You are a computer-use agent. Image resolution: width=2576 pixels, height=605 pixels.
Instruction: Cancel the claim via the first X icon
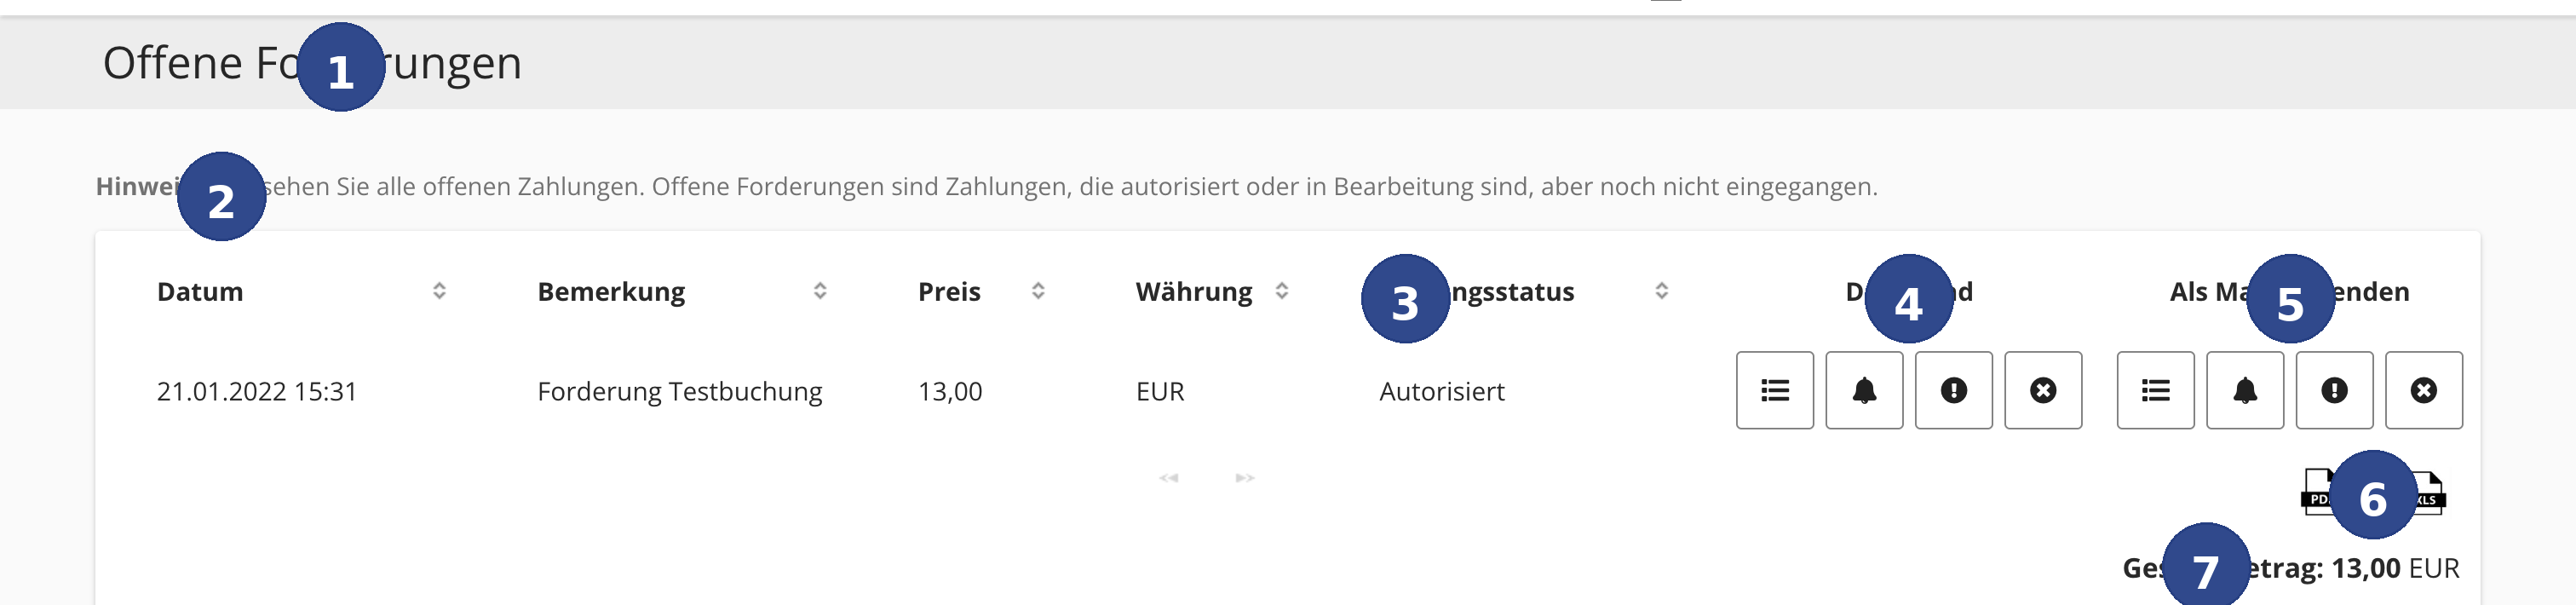coord(2042,390)
